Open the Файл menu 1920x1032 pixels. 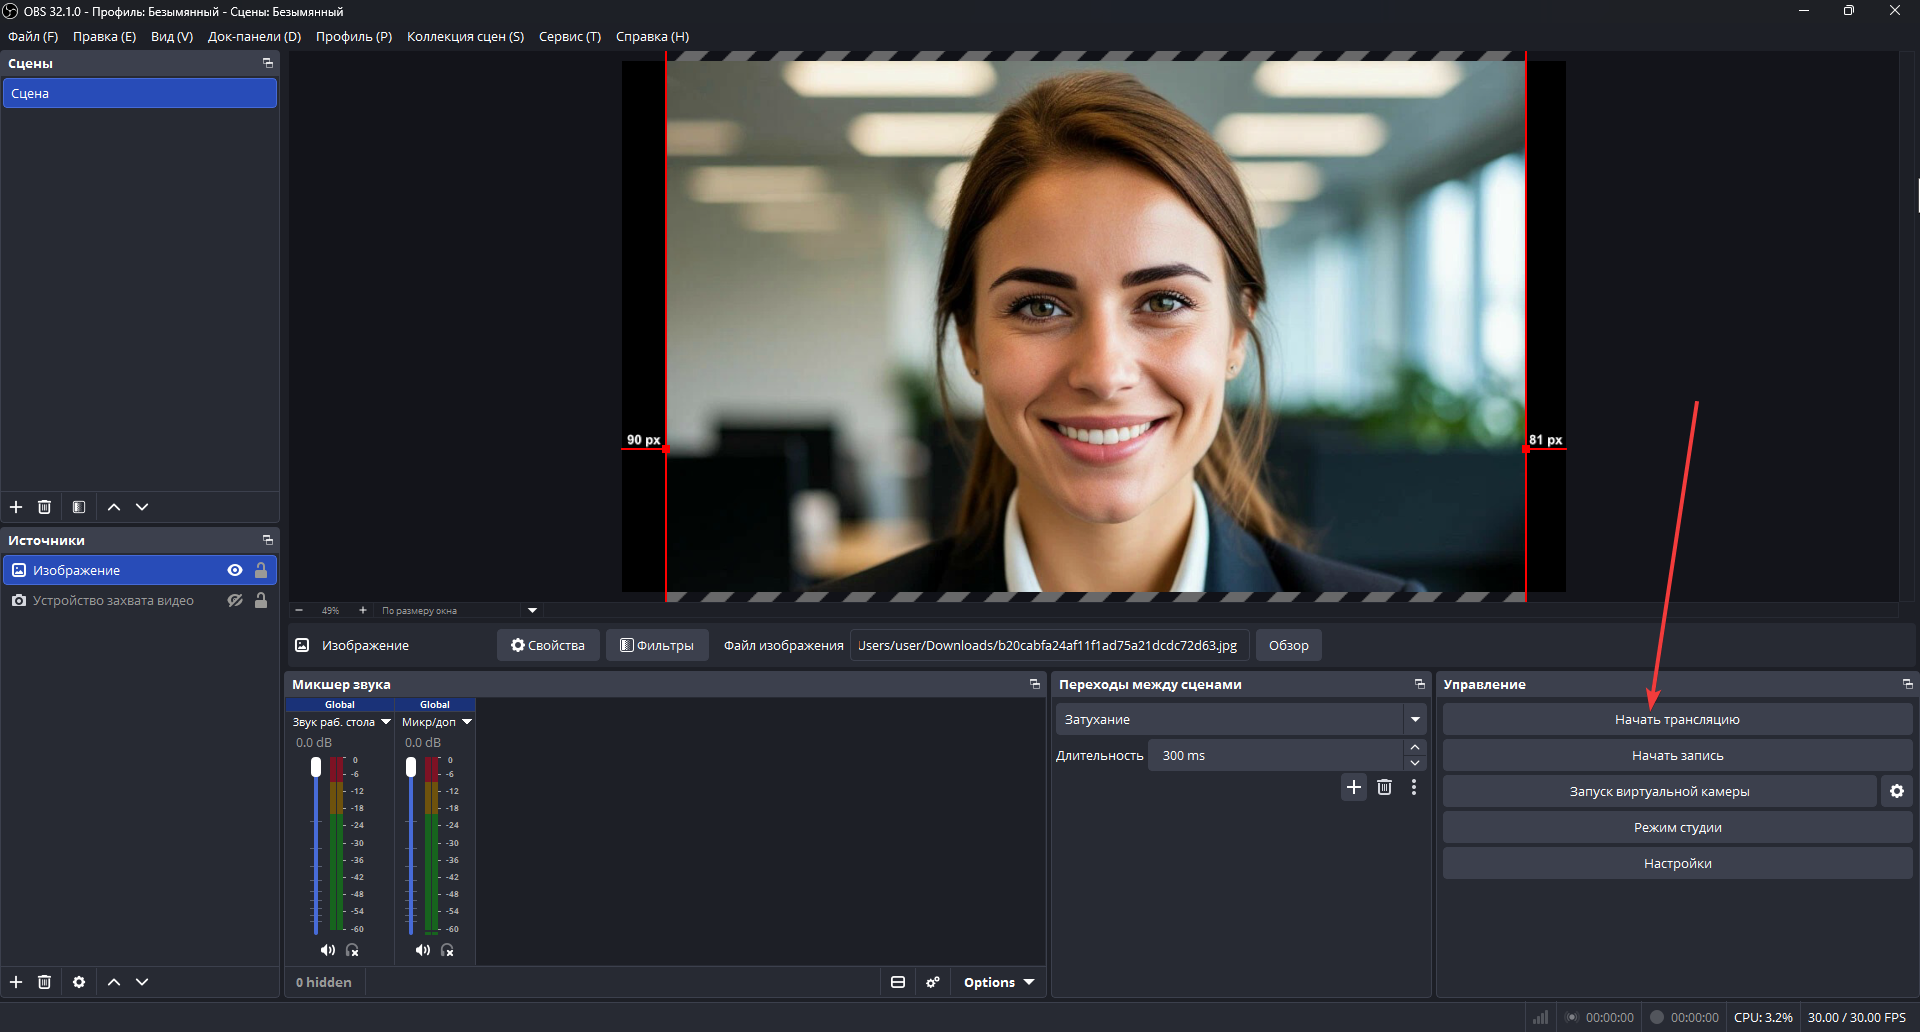pos(33,37)
